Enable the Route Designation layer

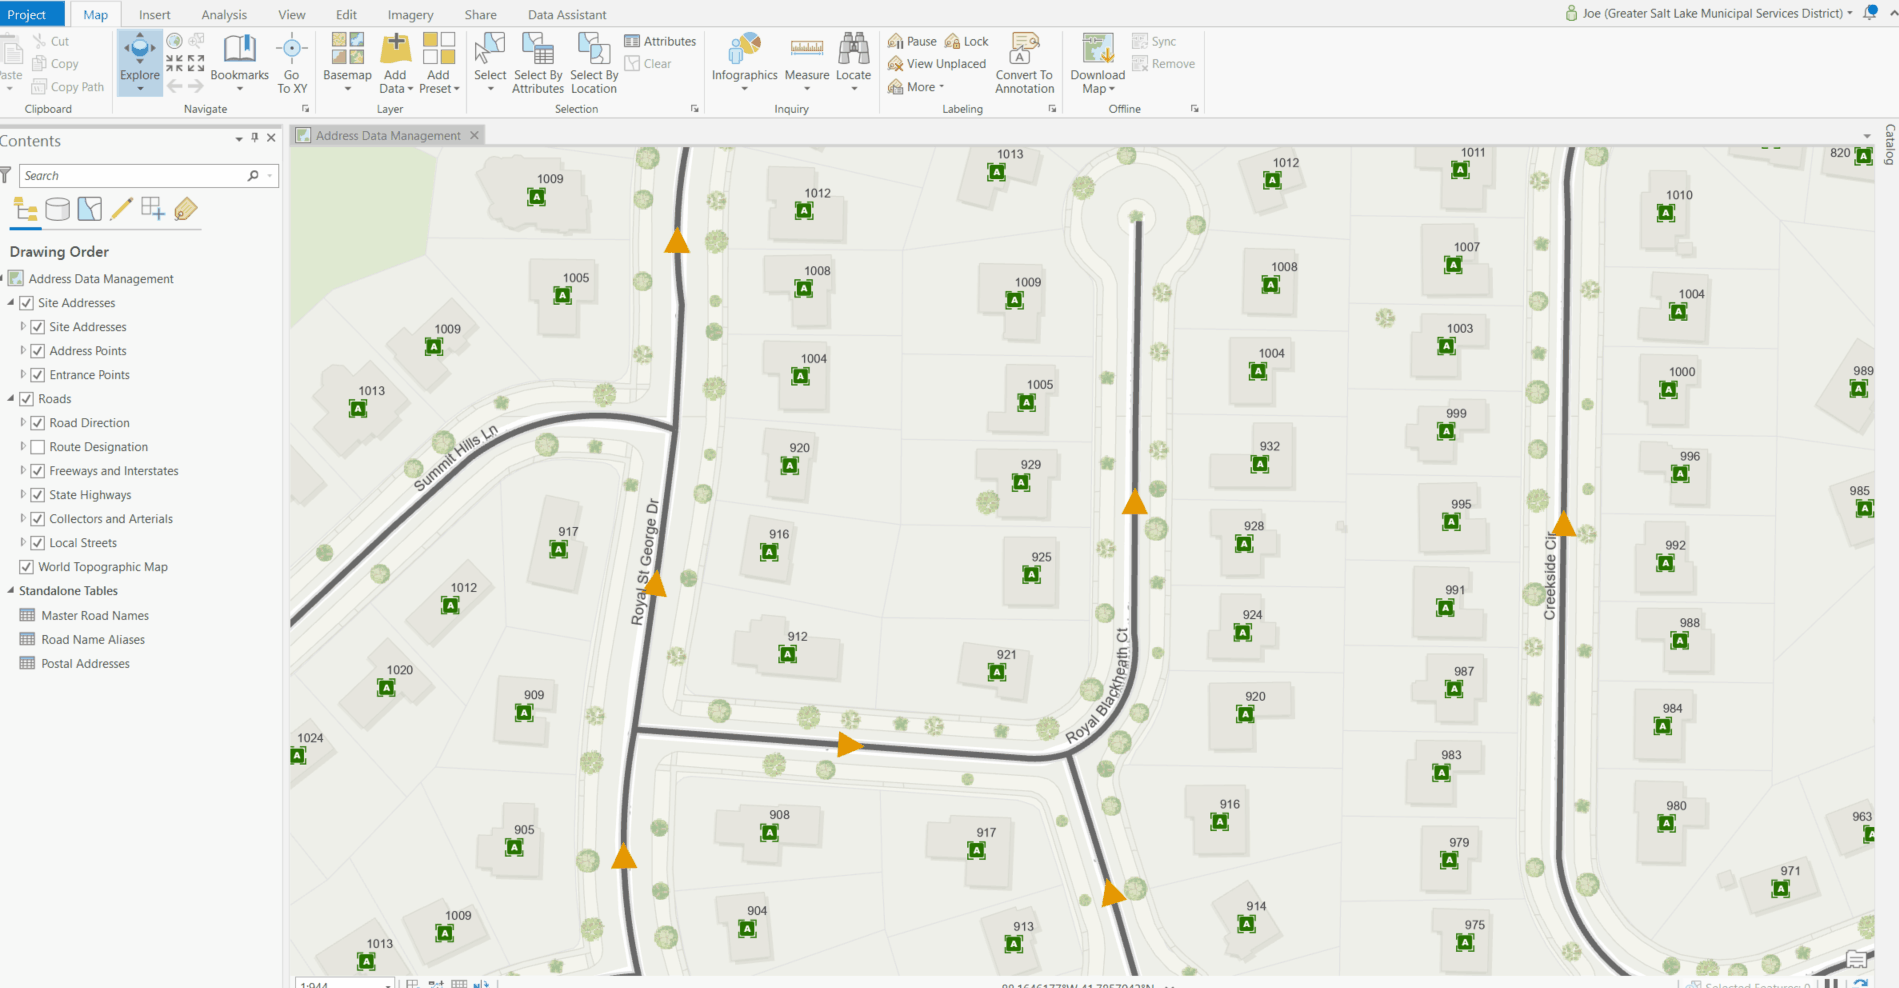(x=38, y=447)
